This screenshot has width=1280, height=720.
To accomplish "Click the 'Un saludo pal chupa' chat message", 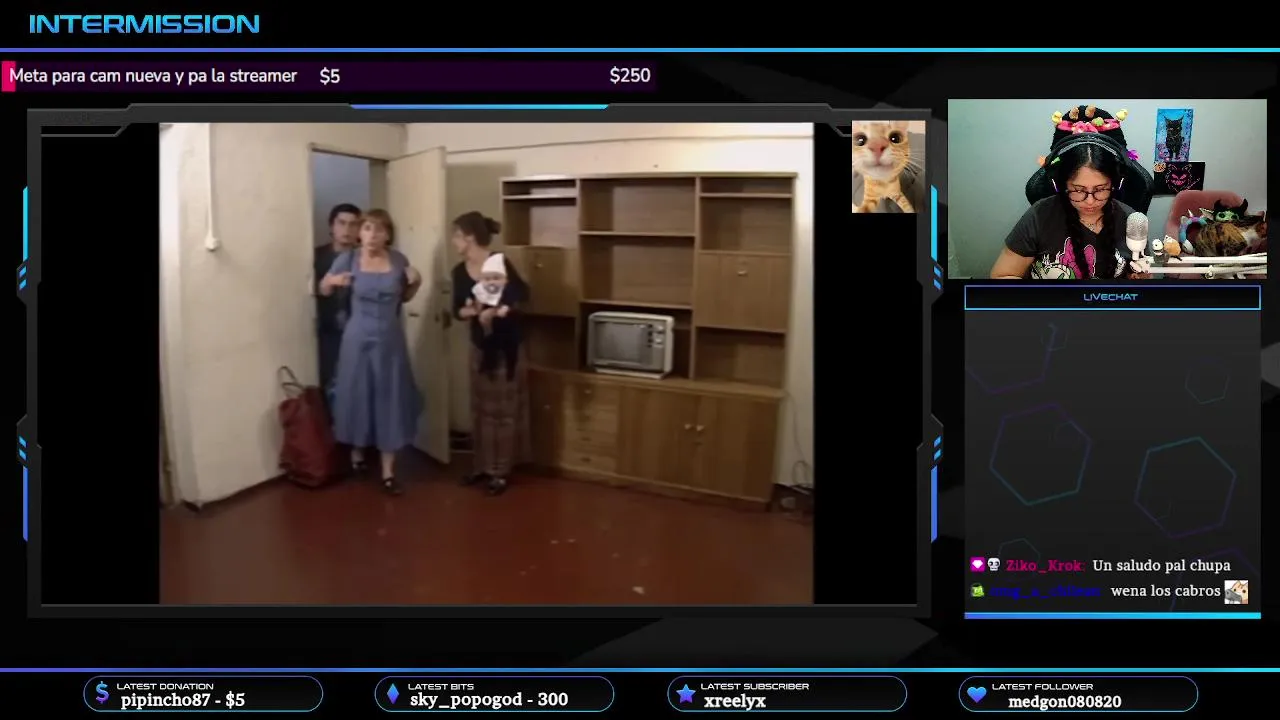I will pos(1161,565).
